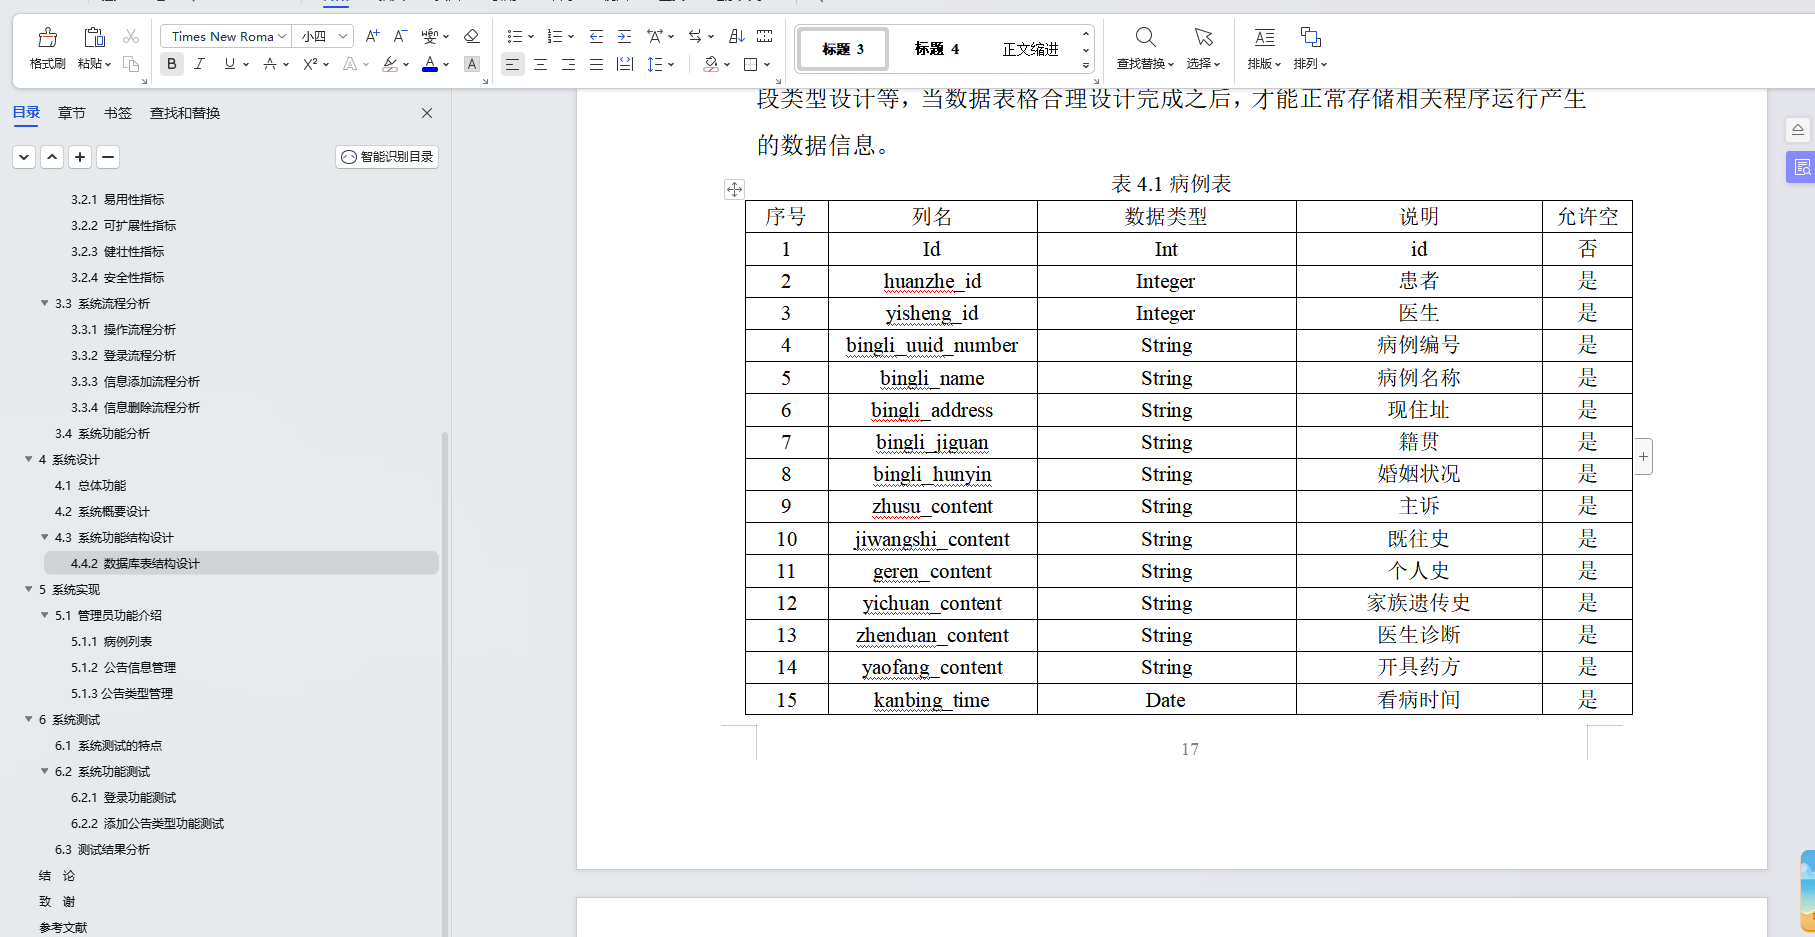This screenshot has height=937, width=1815.
Task: Select Align right paragraph alignment
Action: [568, 64]
